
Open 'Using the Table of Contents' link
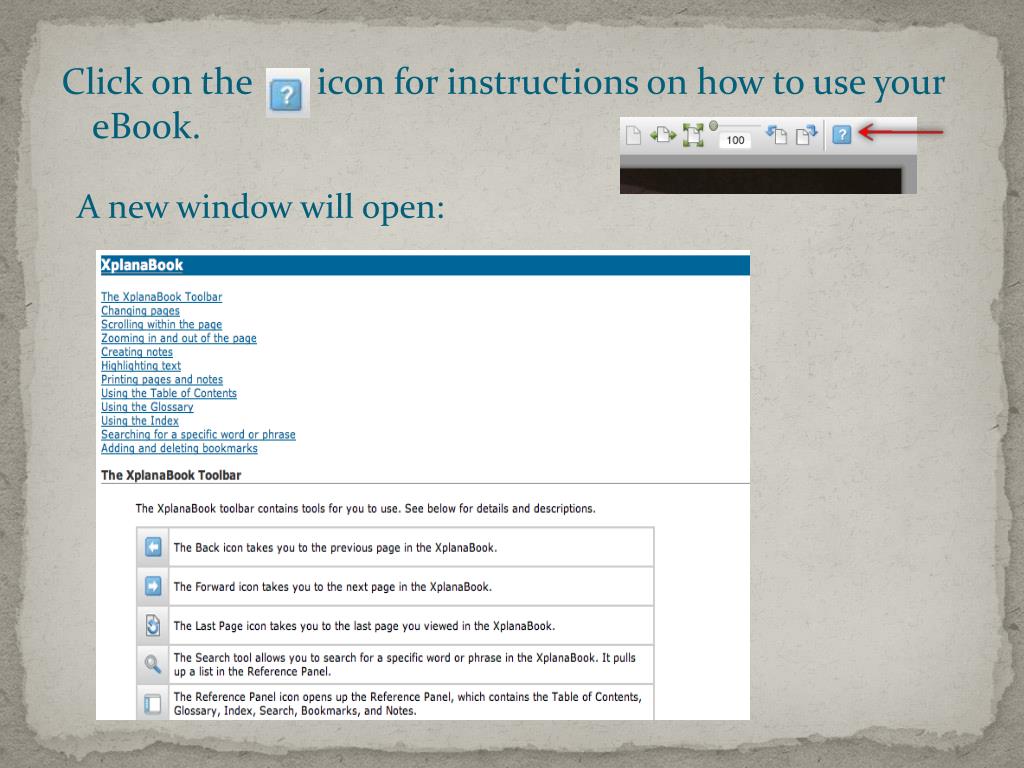pyautogui.click(x=169, y=393)
